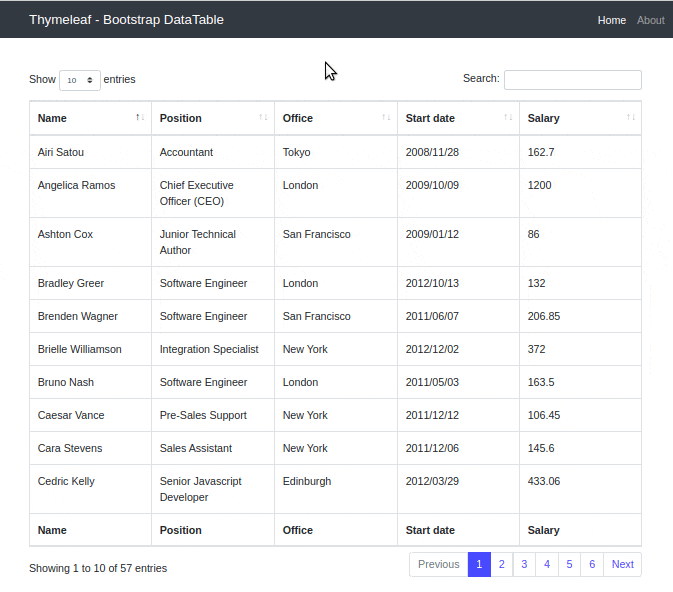Click the salary value 206.85
The image size is (673, 592).
click(544, 316)
